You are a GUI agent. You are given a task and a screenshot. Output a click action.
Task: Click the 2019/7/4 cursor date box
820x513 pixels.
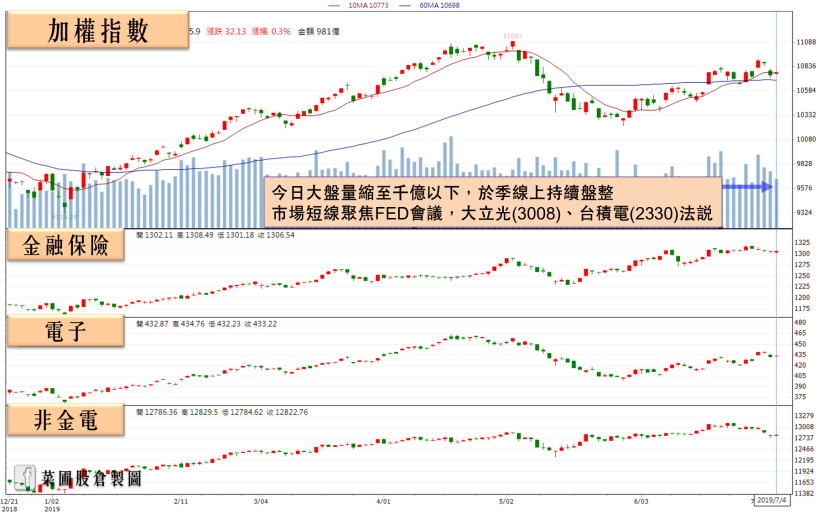[x=772, y=500]
